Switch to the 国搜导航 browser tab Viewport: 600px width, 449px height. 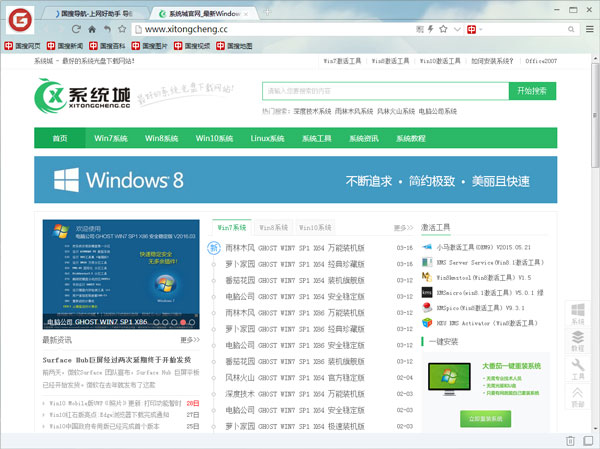(94, 14)
